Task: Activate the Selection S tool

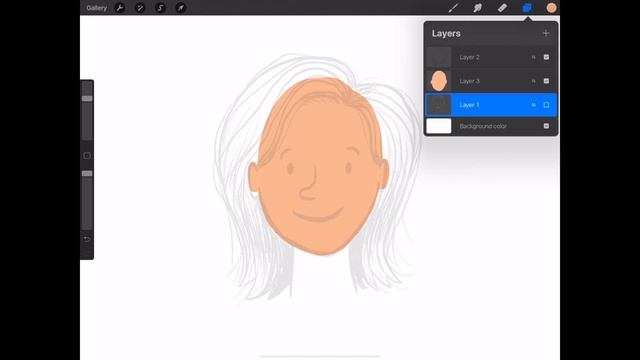Action: pyautogui.click(x=160, y=8)
